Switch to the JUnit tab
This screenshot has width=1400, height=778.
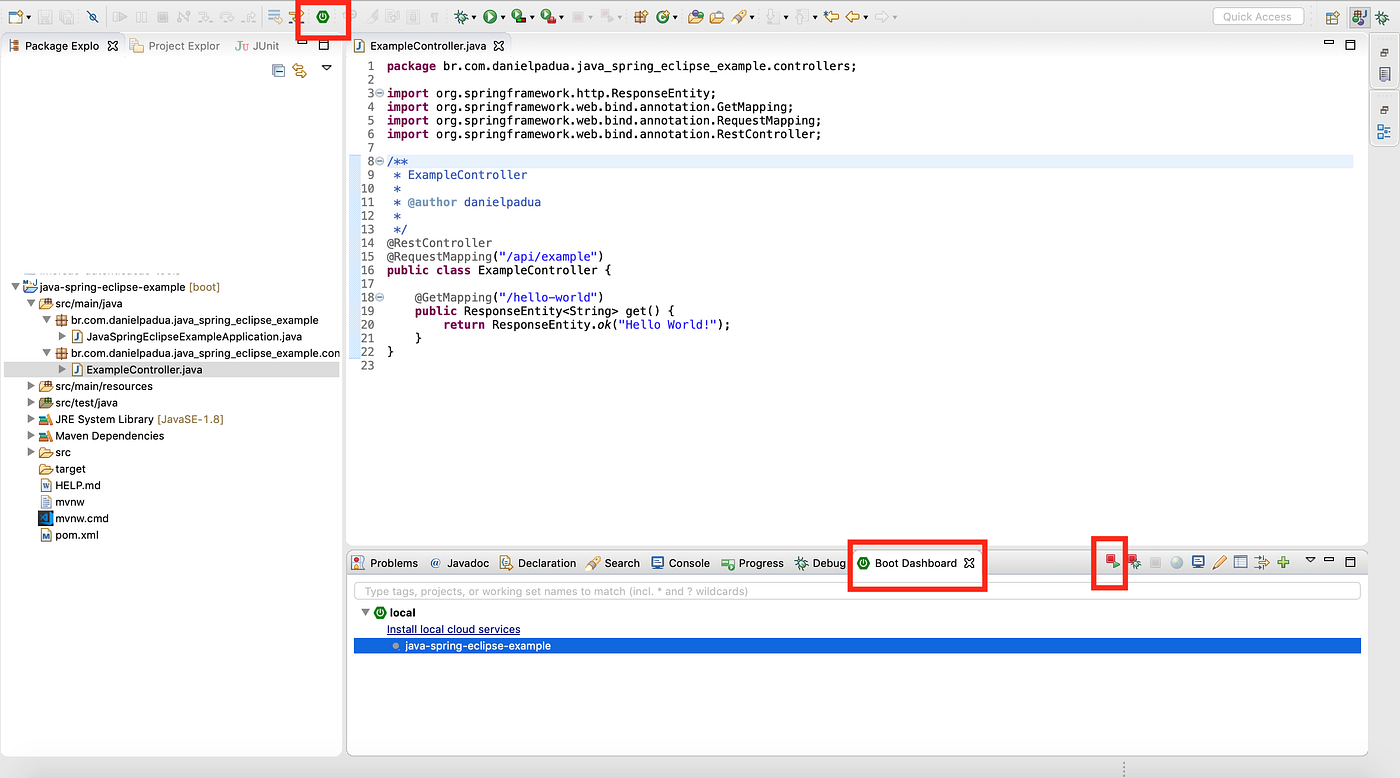256,44
